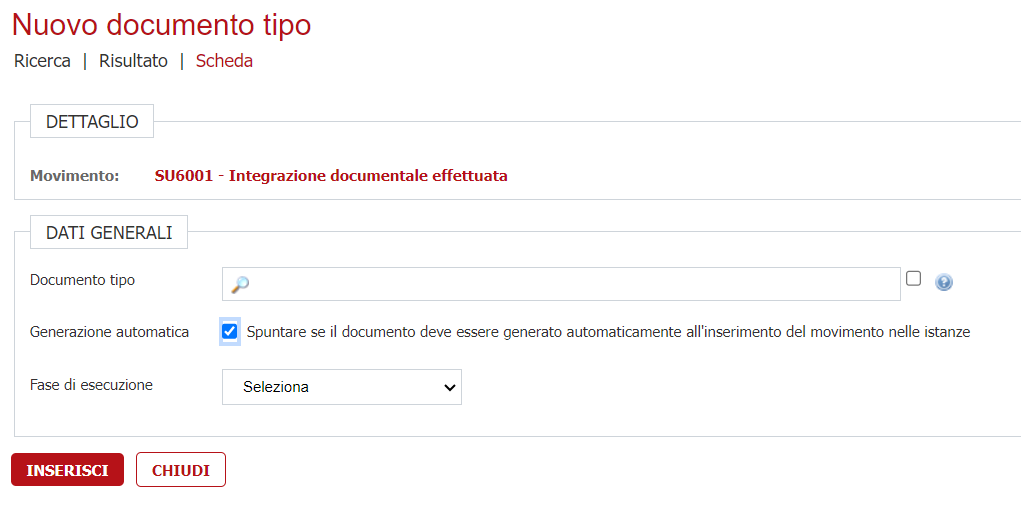Go to the Risultato tab
This screenshot has width=1021, height=525.
tap(133, 61)
